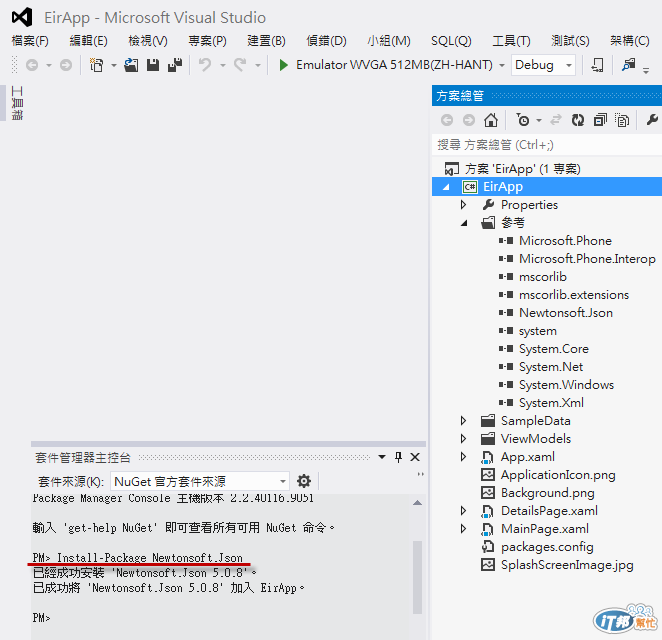Pin the Package Manager Console panel
The image size is (662, 640).
(x=398, y=457)
